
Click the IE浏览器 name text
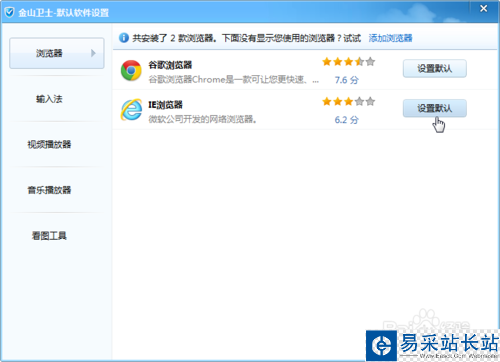165,105
